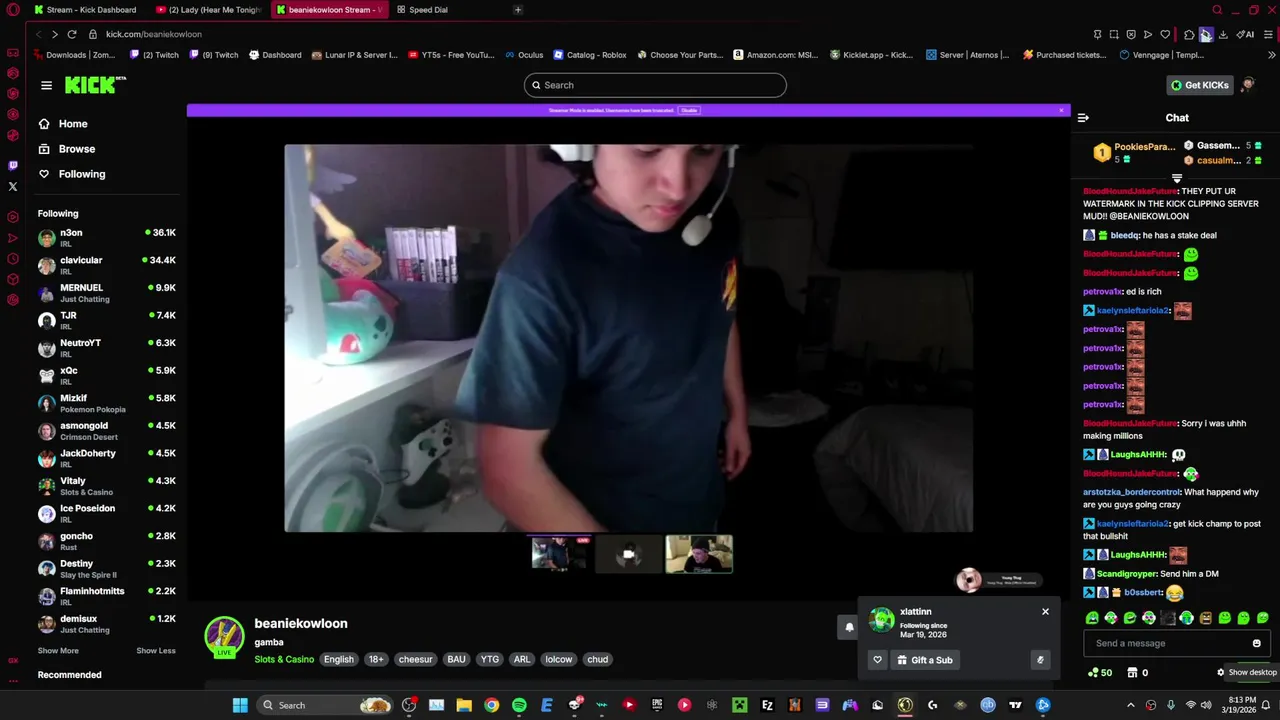Mute user with icon in xlattinn card
The image size is (1280, 720).
pos(1040,660)
